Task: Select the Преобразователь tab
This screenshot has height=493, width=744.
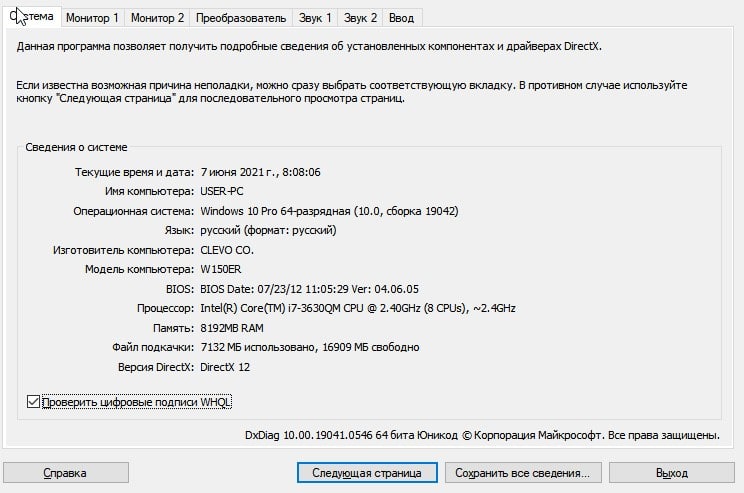Action: click(240, 18)
